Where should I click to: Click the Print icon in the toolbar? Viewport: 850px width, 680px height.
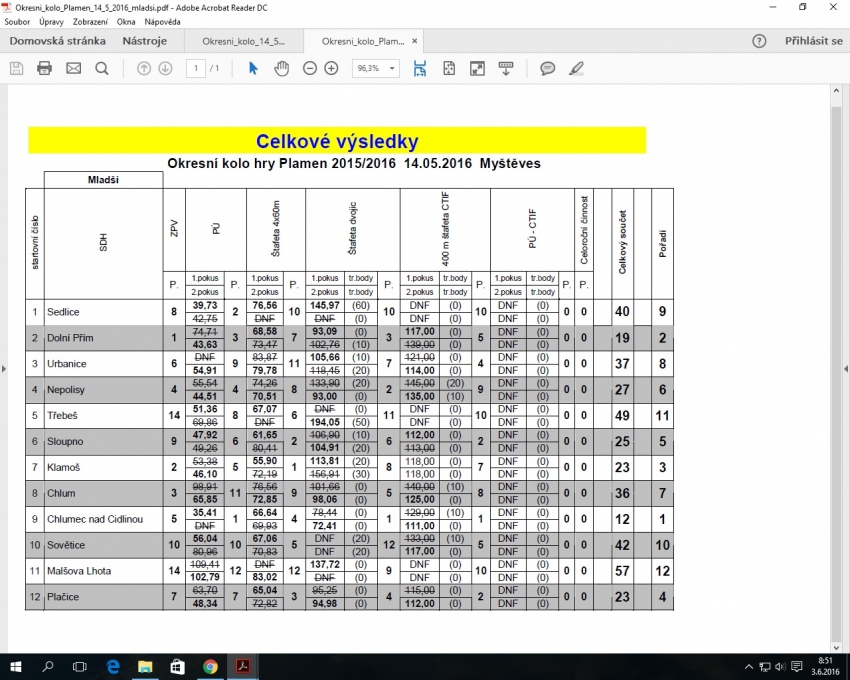[44, 68]
